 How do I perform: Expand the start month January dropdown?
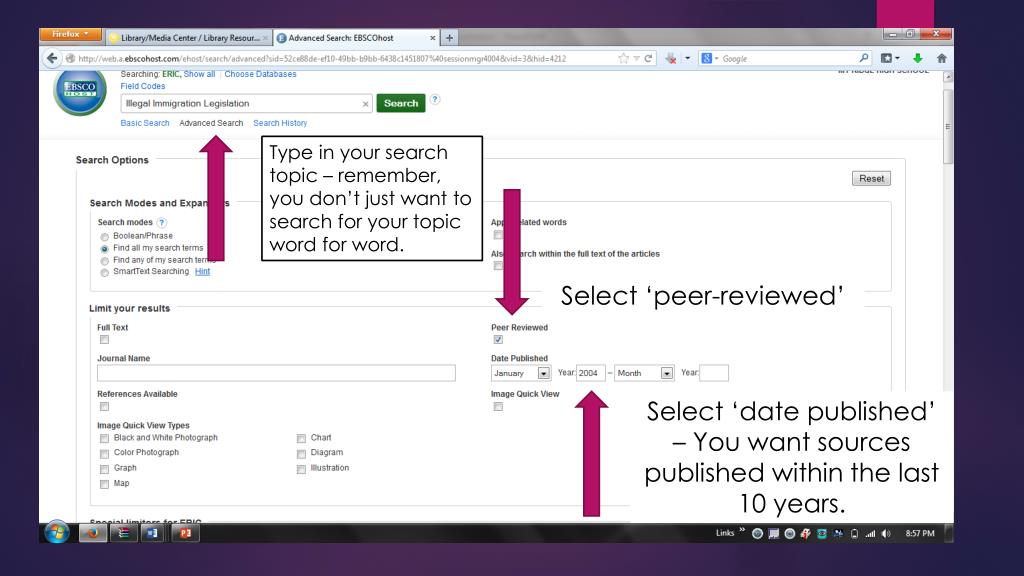543,373
